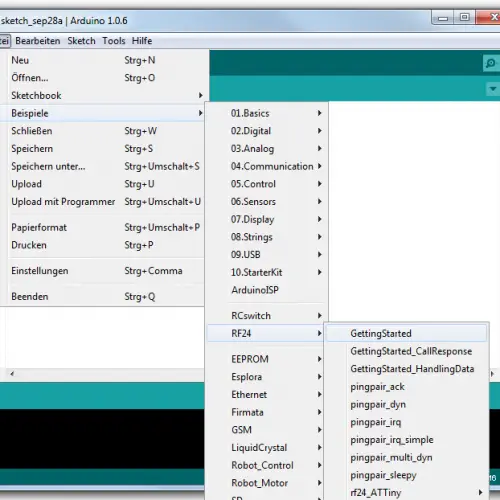Open the Hilfe menu

(142, 41)
